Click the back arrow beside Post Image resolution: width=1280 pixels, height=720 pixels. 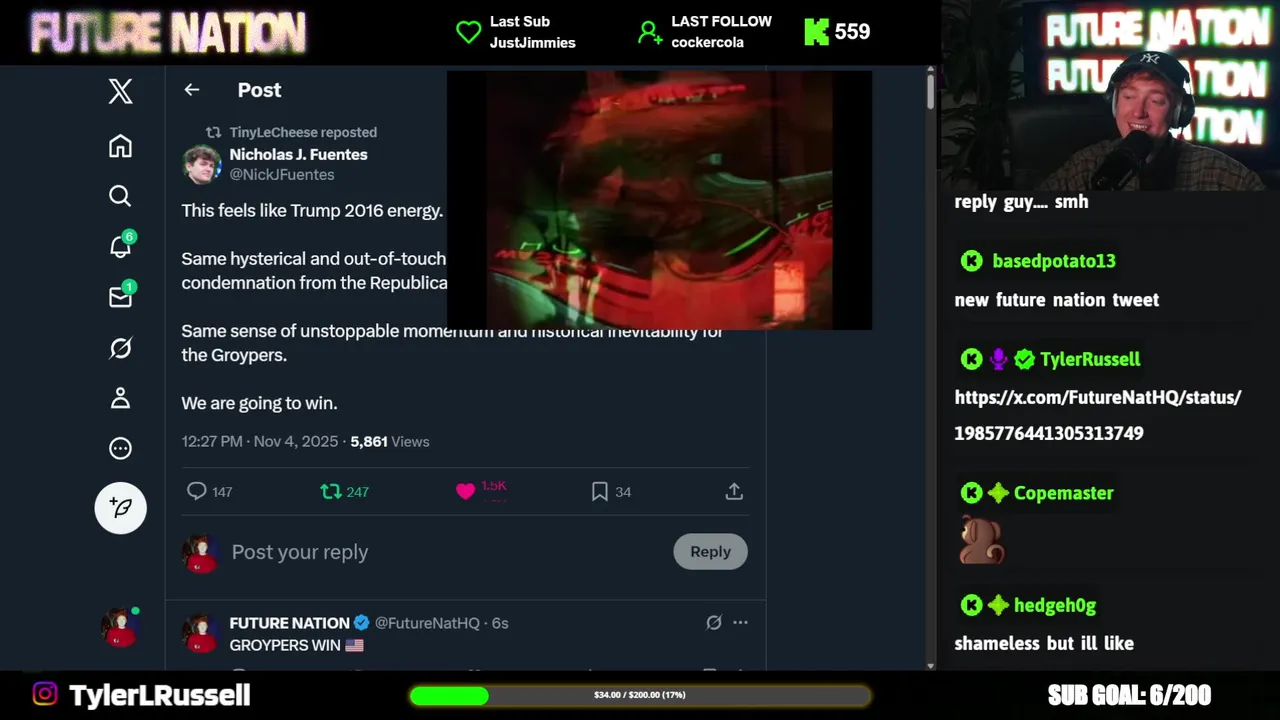(192, 90)
